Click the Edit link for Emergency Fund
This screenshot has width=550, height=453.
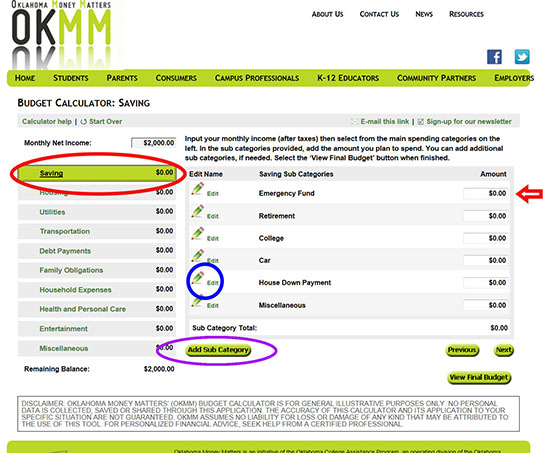click(x=213, y=194)
